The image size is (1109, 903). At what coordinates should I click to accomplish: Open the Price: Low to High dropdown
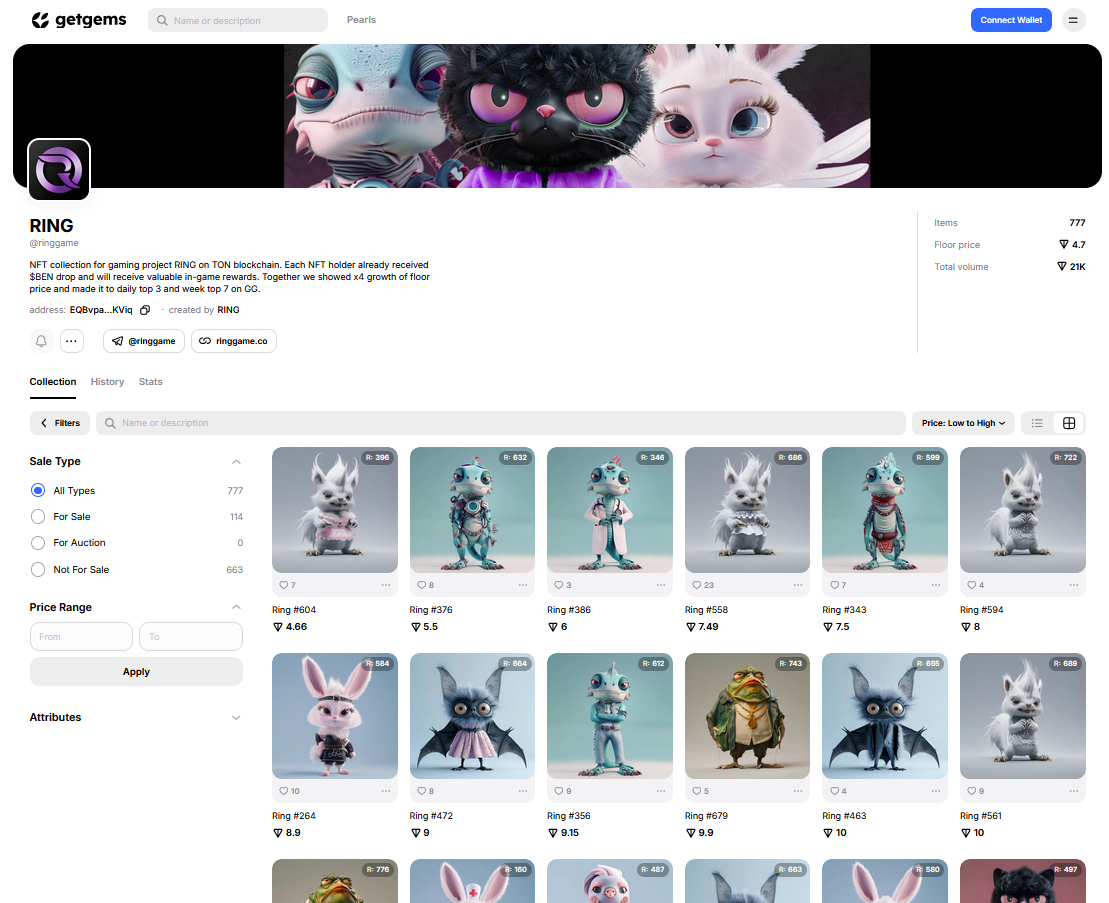point(963,423)
